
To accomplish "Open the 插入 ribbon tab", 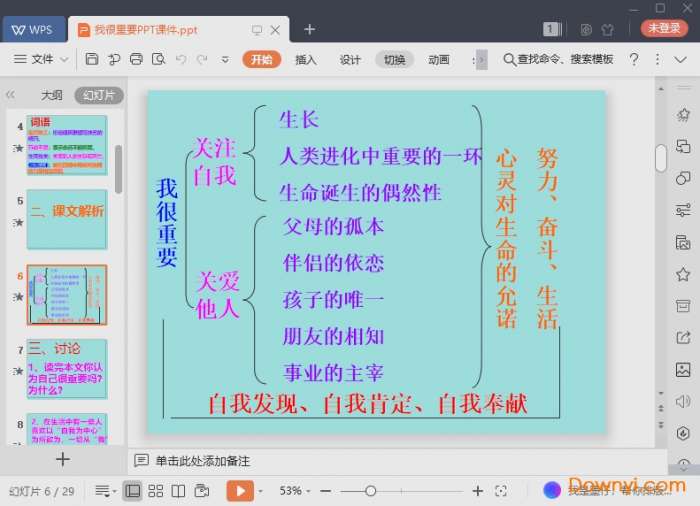I will tap(306, 60).
